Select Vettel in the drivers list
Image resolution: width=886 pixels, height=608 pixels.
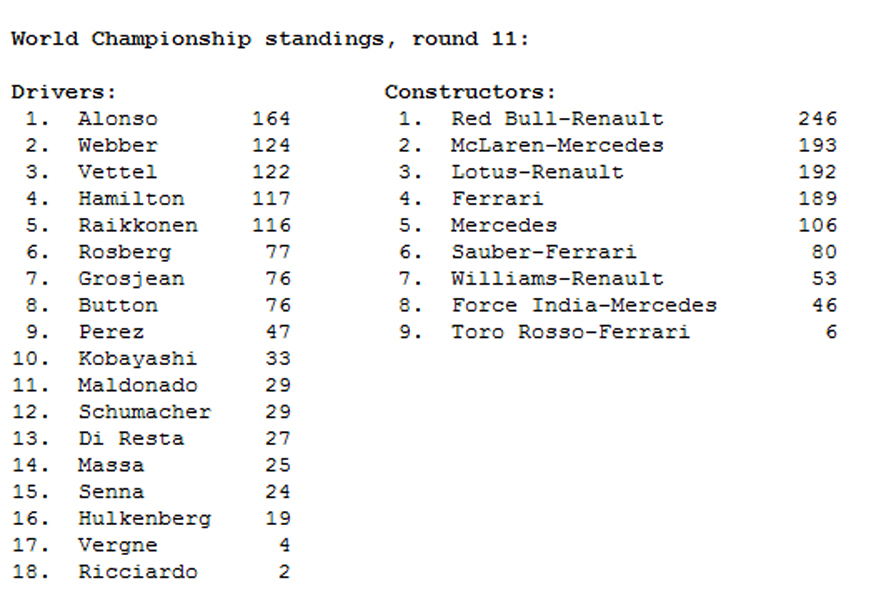coord(118,172)
